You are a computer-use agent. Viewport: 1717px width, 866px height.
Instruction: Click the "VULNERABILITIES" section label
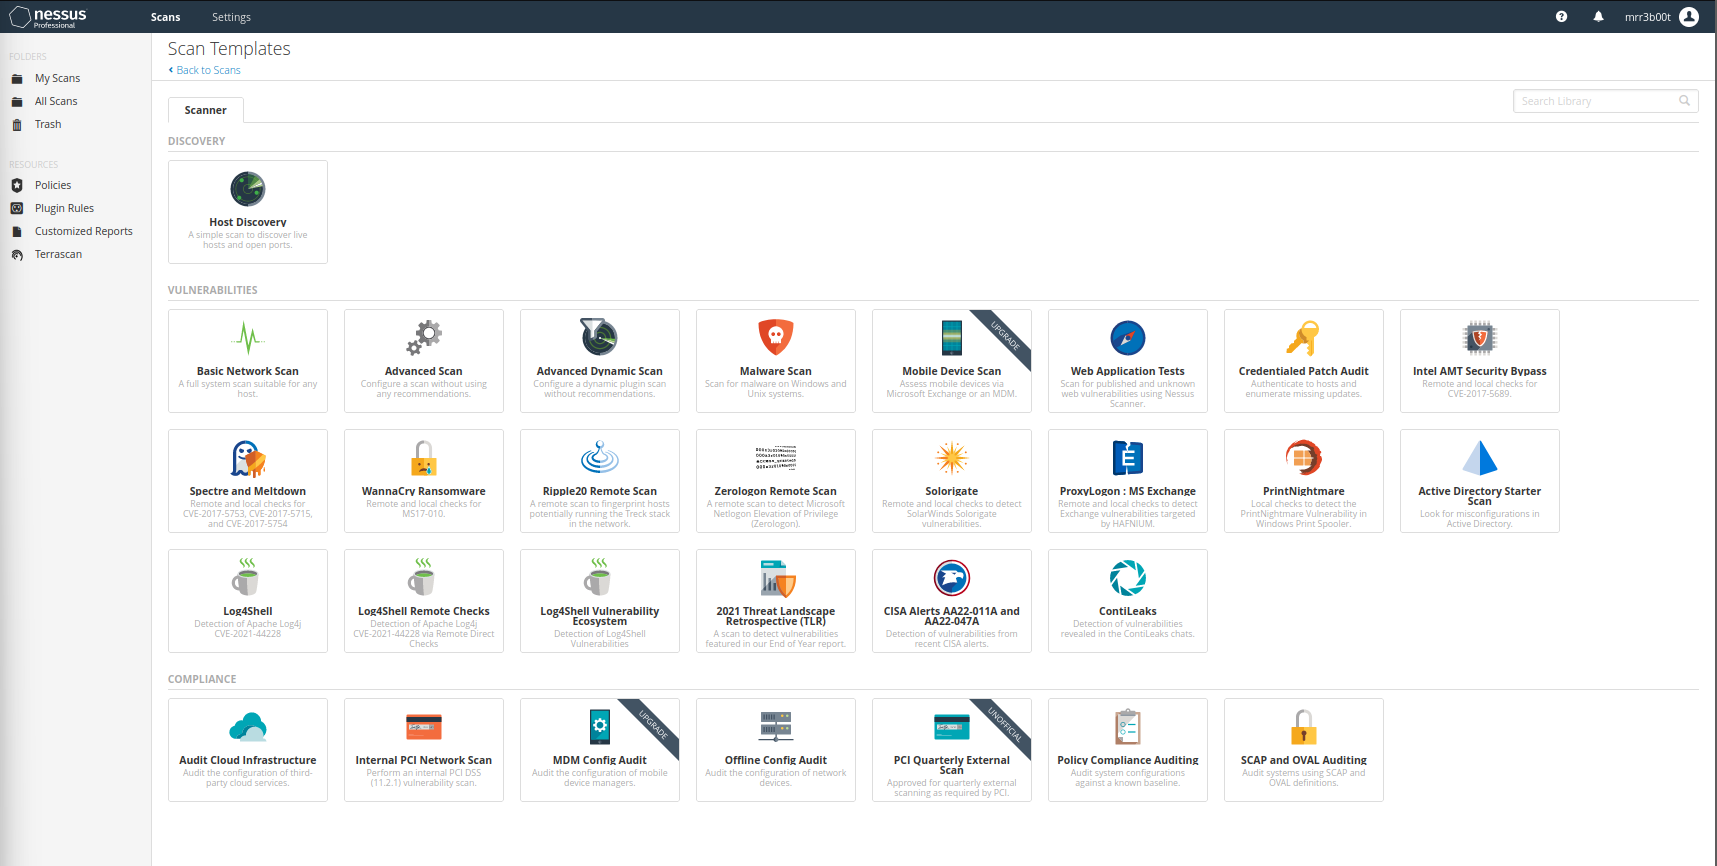coord(212,290)
